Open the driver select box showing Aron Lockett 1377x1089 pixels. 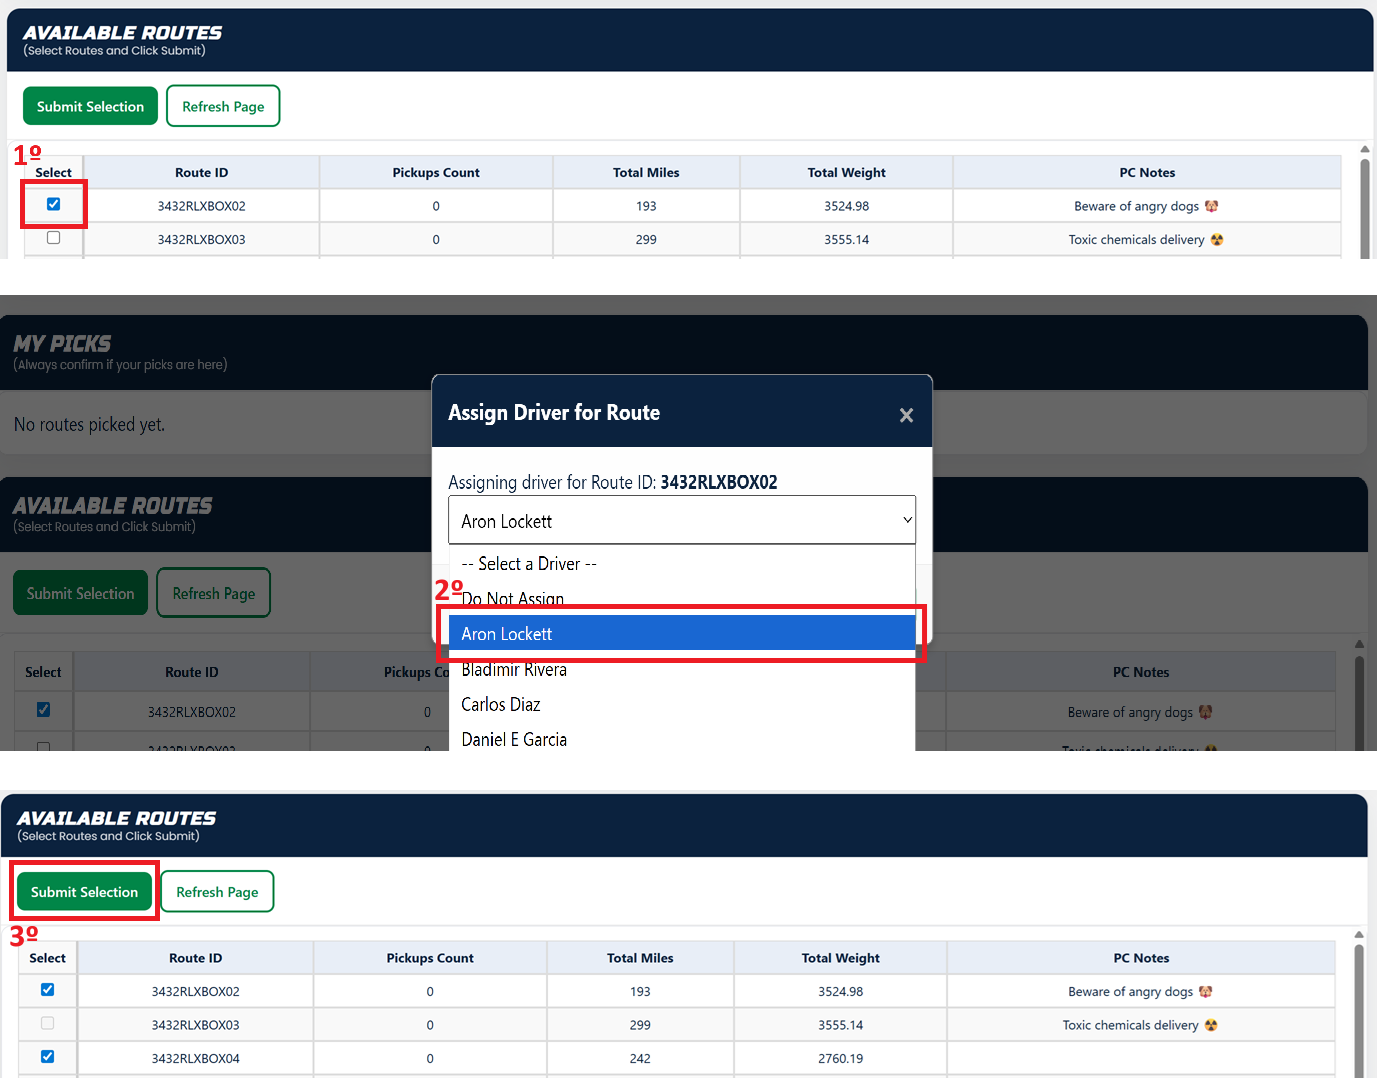(x=680, y=520)
